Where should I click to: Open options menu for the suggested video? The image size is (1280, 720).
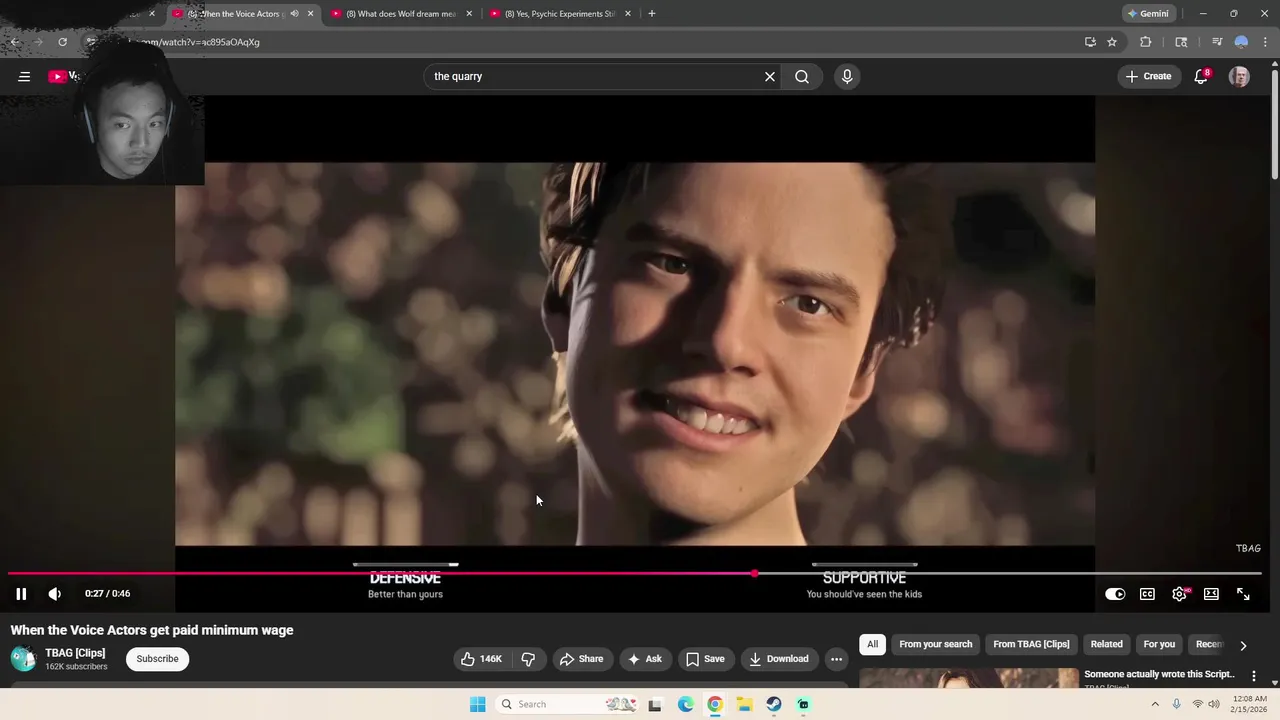point(1254,676)
